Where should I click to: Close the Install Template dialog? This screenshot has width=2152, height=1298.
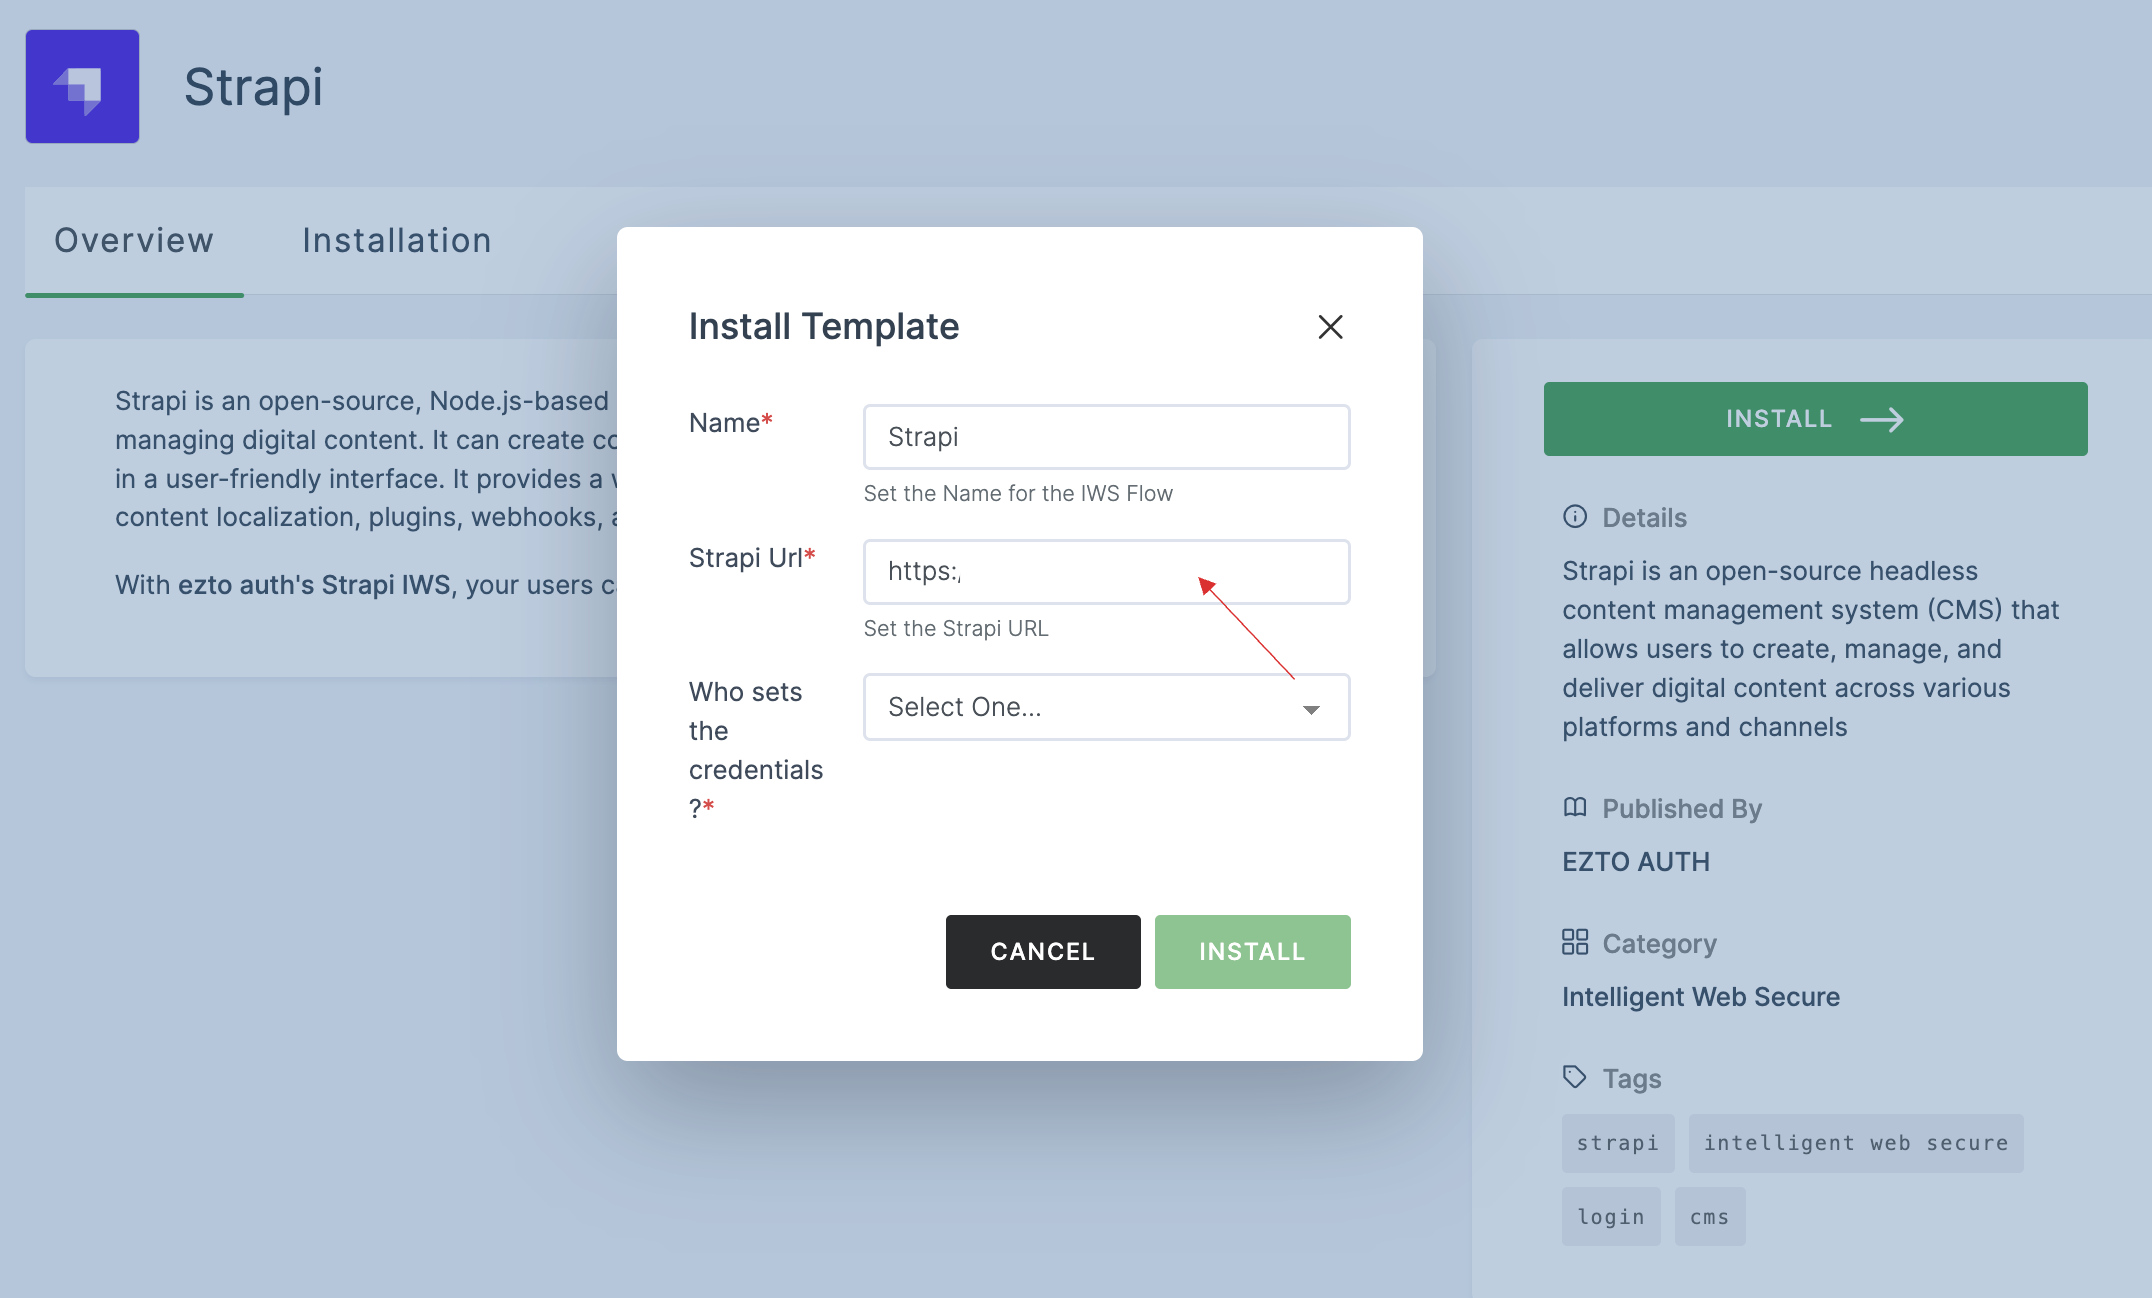pyautogui.click(x=1330, y=327)
